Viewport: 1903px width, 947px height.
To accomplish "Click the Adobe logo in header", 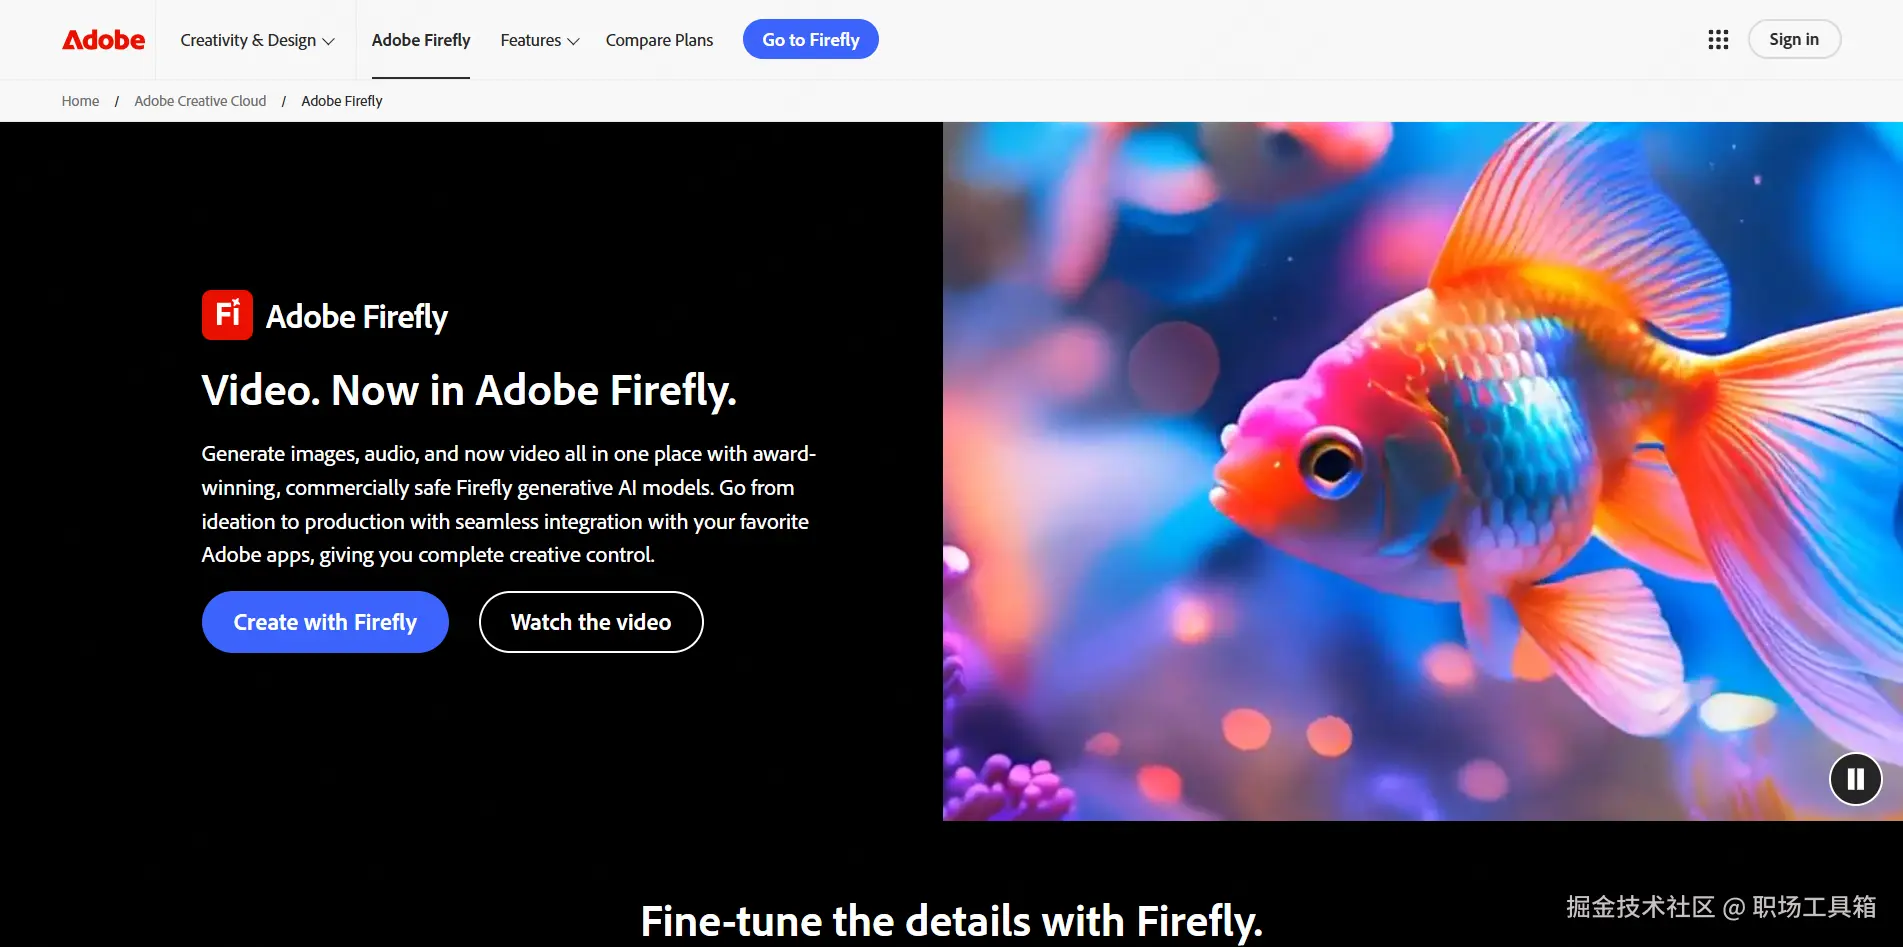I will (103, 40).
